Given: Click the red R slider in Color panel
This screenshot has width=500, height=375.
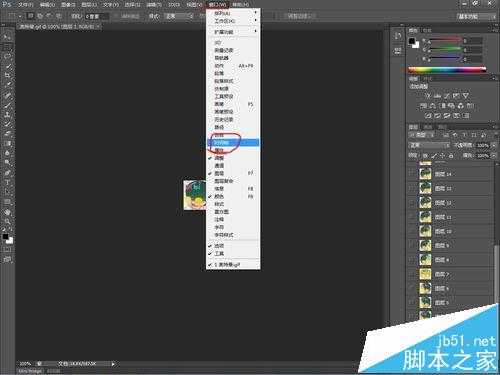Looking at the screenshot, I should 444,41.
